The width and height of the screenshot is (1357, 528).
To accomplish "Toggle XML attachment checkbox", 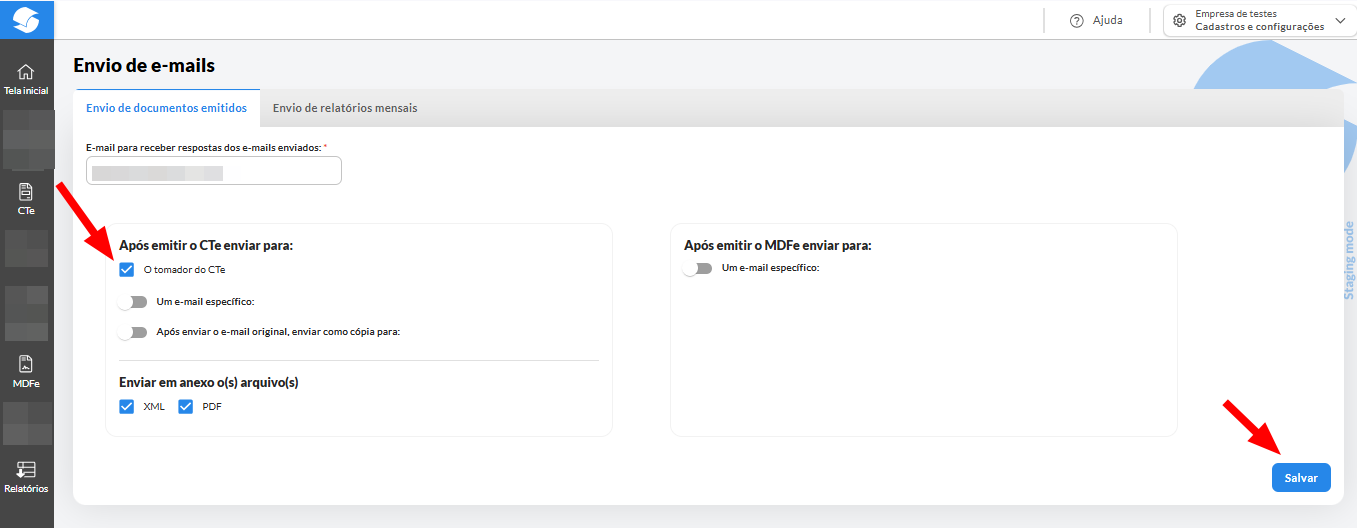I will (127, 407).
